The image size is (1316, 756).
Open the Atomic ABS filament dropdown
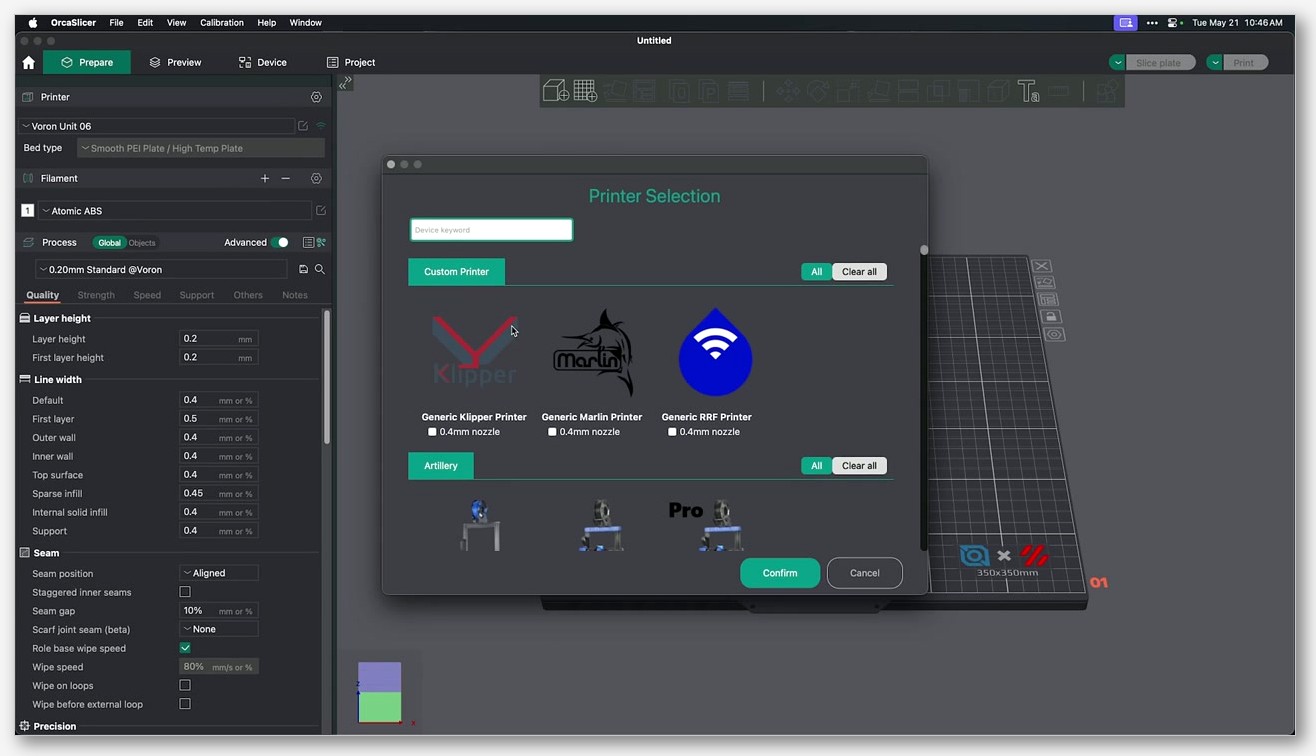pyautogui.click(x=175, y=211)
